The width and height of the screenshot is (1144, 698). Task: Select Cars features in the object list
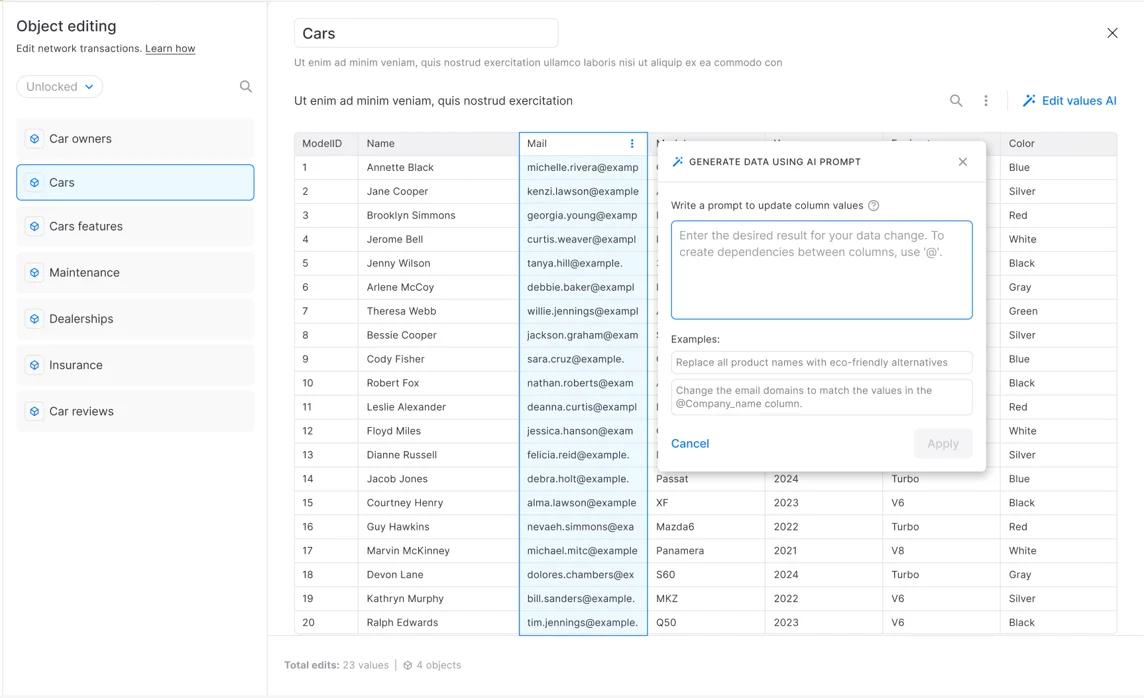[x=135, y=226]
